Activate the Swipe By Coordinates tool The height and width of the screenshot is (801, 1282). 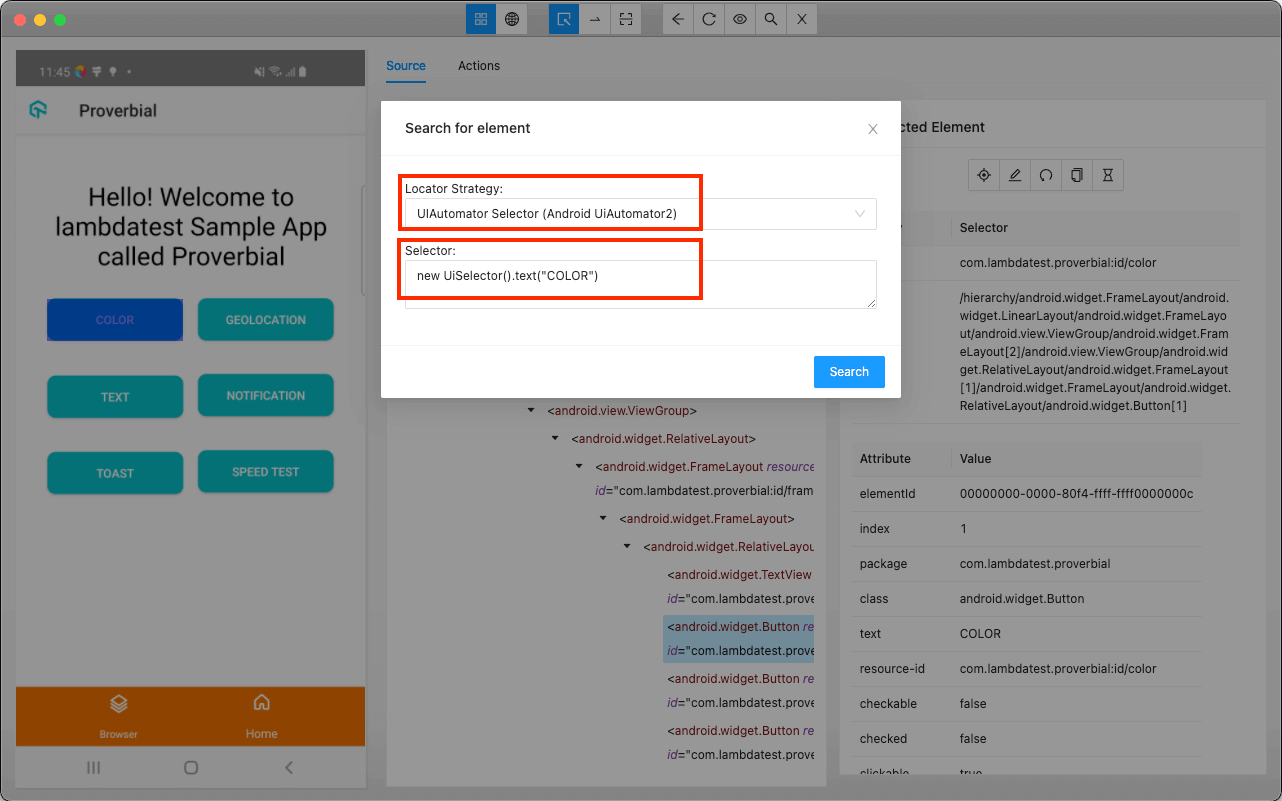[x=595, y=18]
